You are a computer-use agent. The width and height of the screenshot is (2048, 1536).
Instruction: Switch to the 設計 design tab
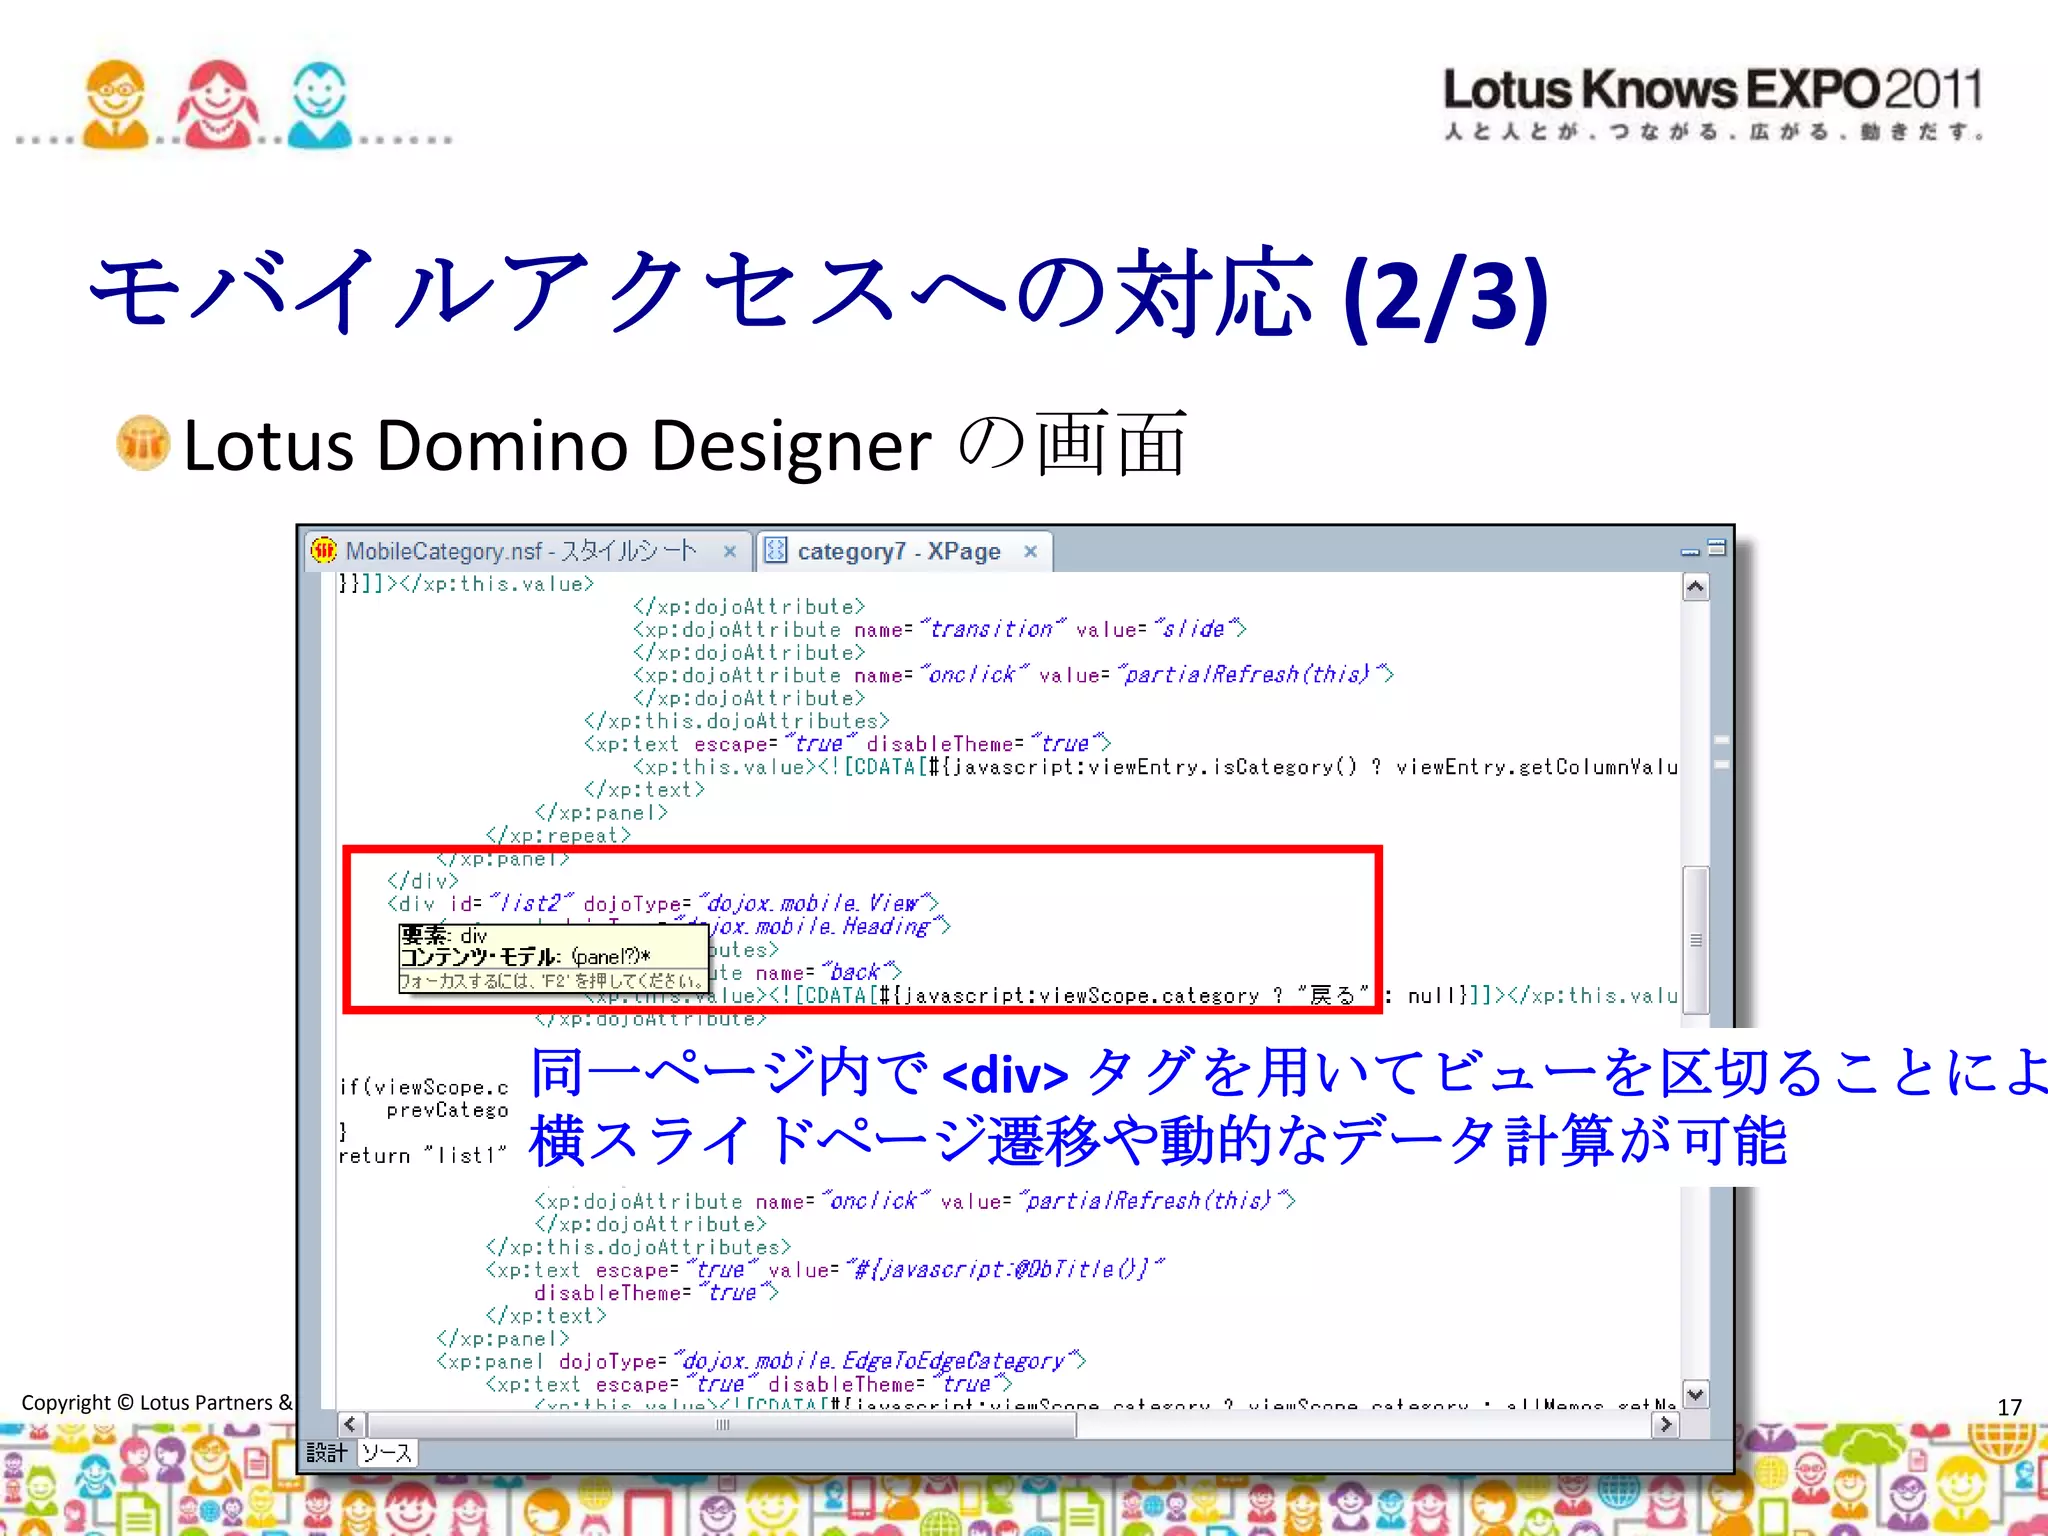click(327, 1453)
